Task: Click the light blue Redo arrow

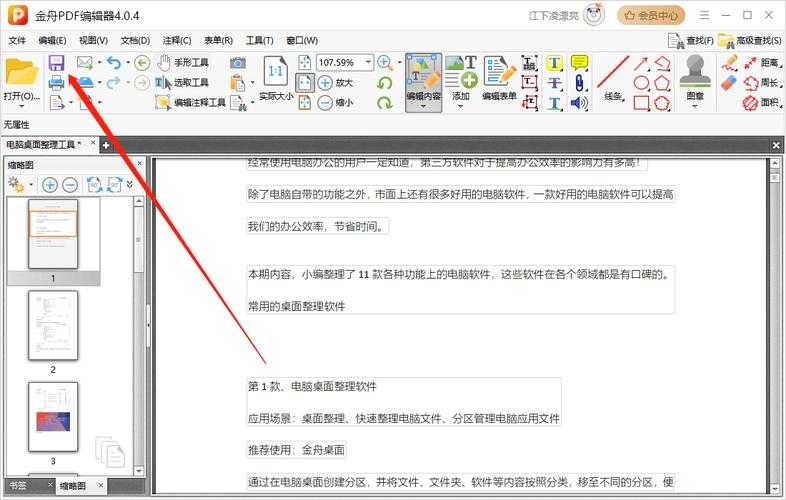Action: click(114, 82)
